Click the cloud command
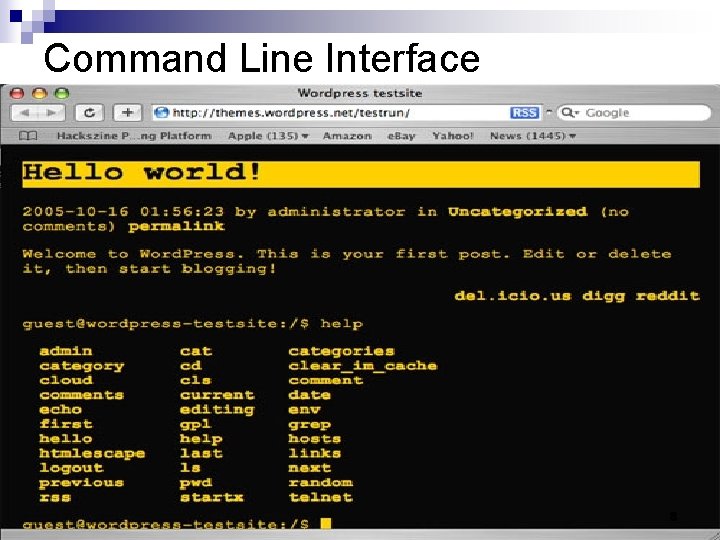Image resolution: width=720 pixels, height=540 pixels. pos(66,381)
